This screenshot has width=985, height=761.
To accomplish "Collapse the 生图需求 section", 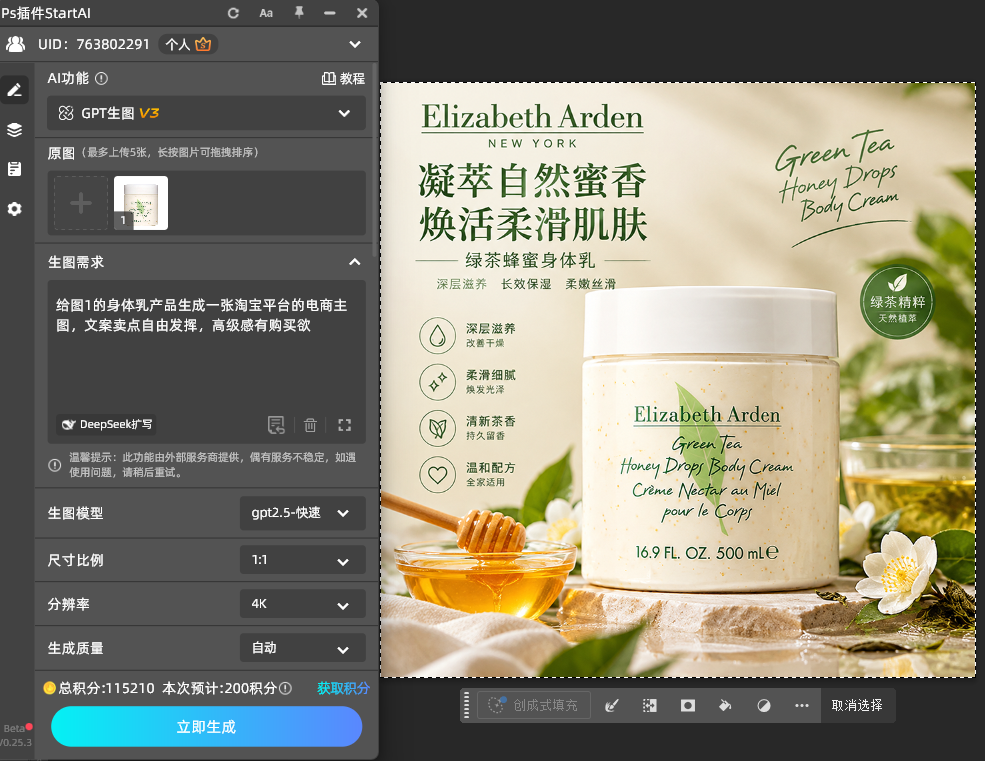I will click(x=355, y=262).
